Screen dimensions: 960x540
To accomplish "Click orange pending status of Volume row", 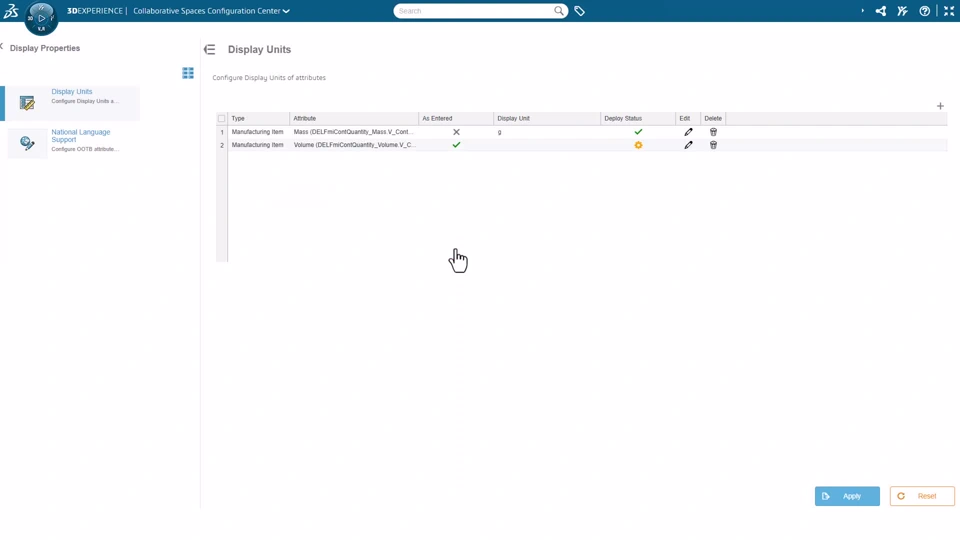I will (x=638, y=145).
